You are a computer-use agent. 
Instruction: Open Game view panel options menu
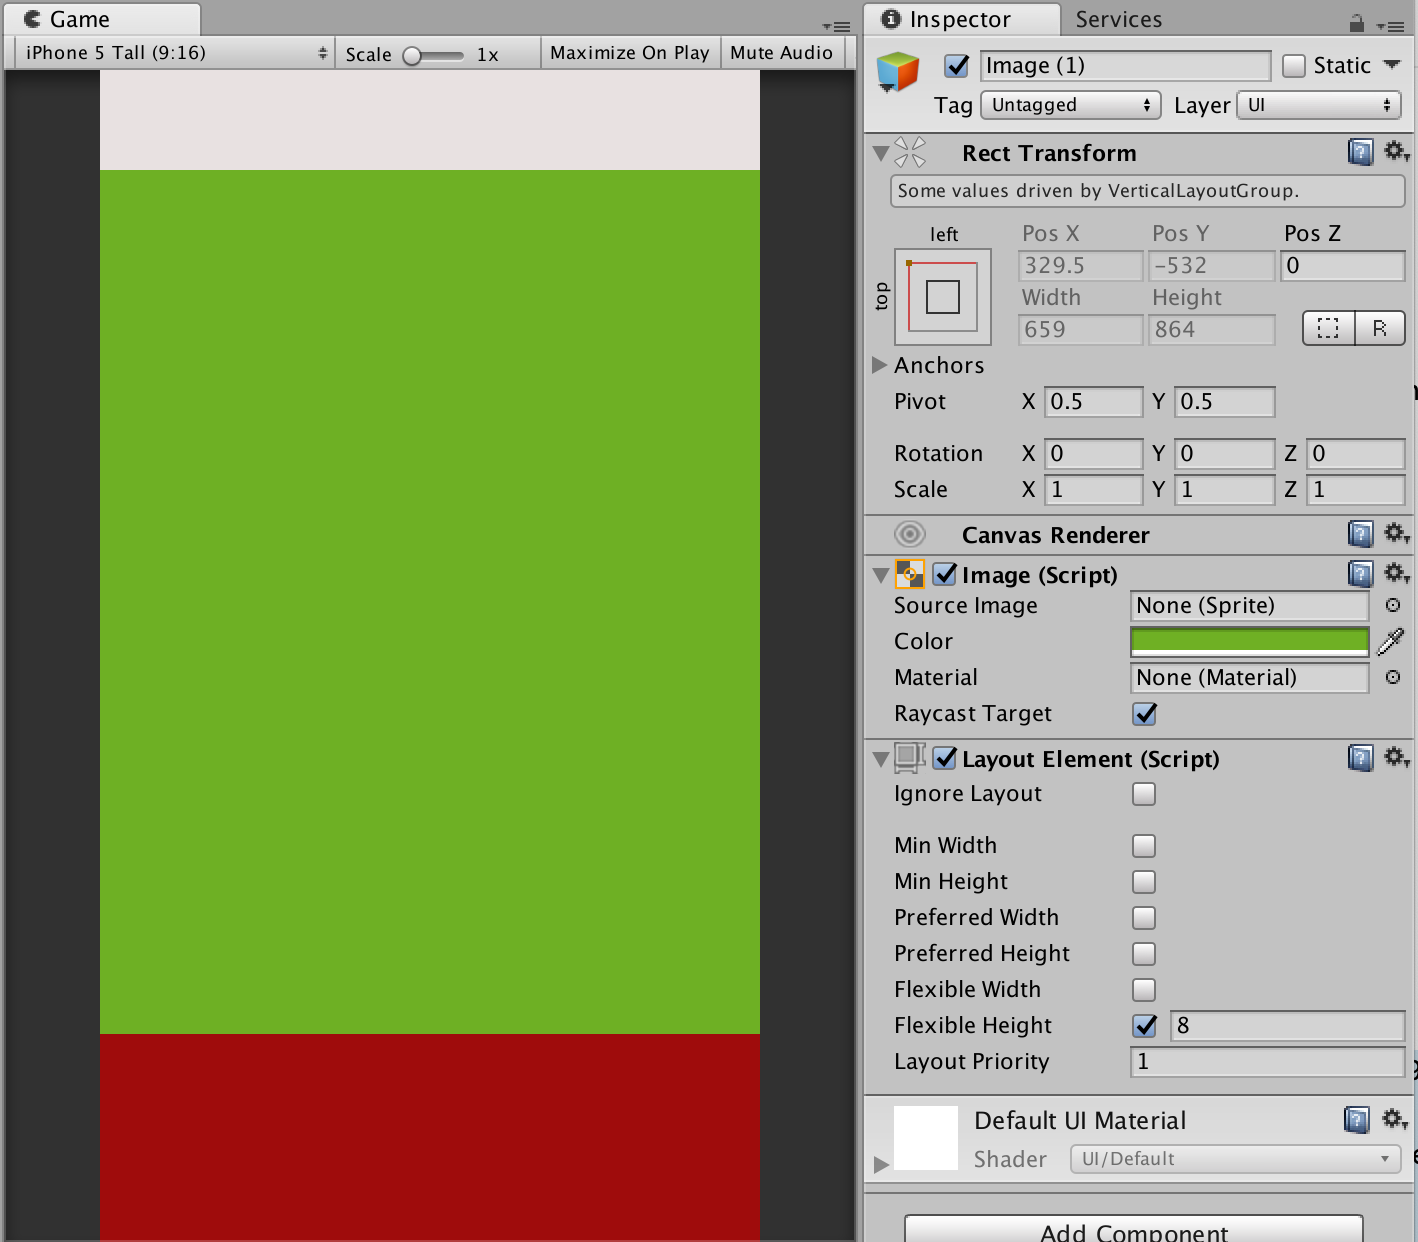tap(836, 26)
